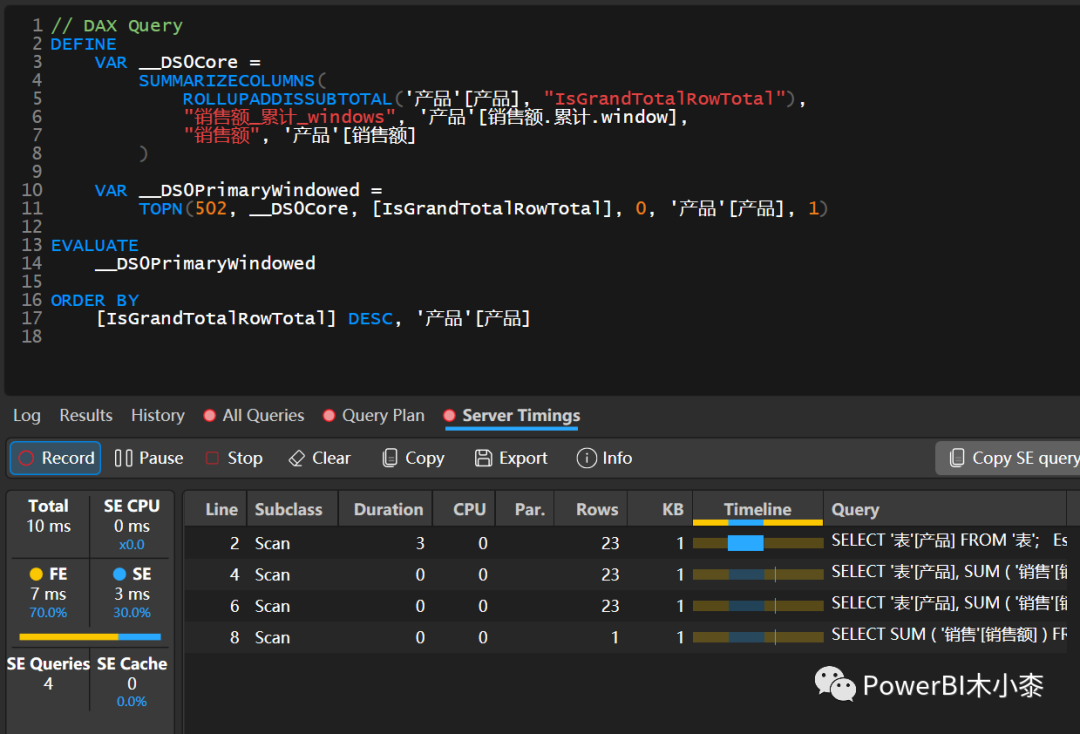Select the line 8 Scan row
The width and height of the screenshot is (1080, 734).
[625, 638]
